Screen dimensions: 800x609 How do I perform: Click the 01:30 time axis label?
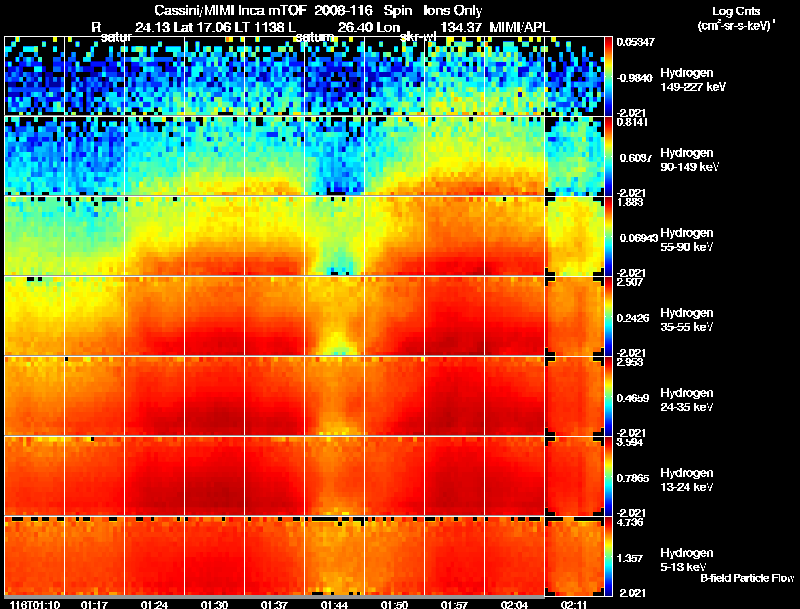(214, 605)
